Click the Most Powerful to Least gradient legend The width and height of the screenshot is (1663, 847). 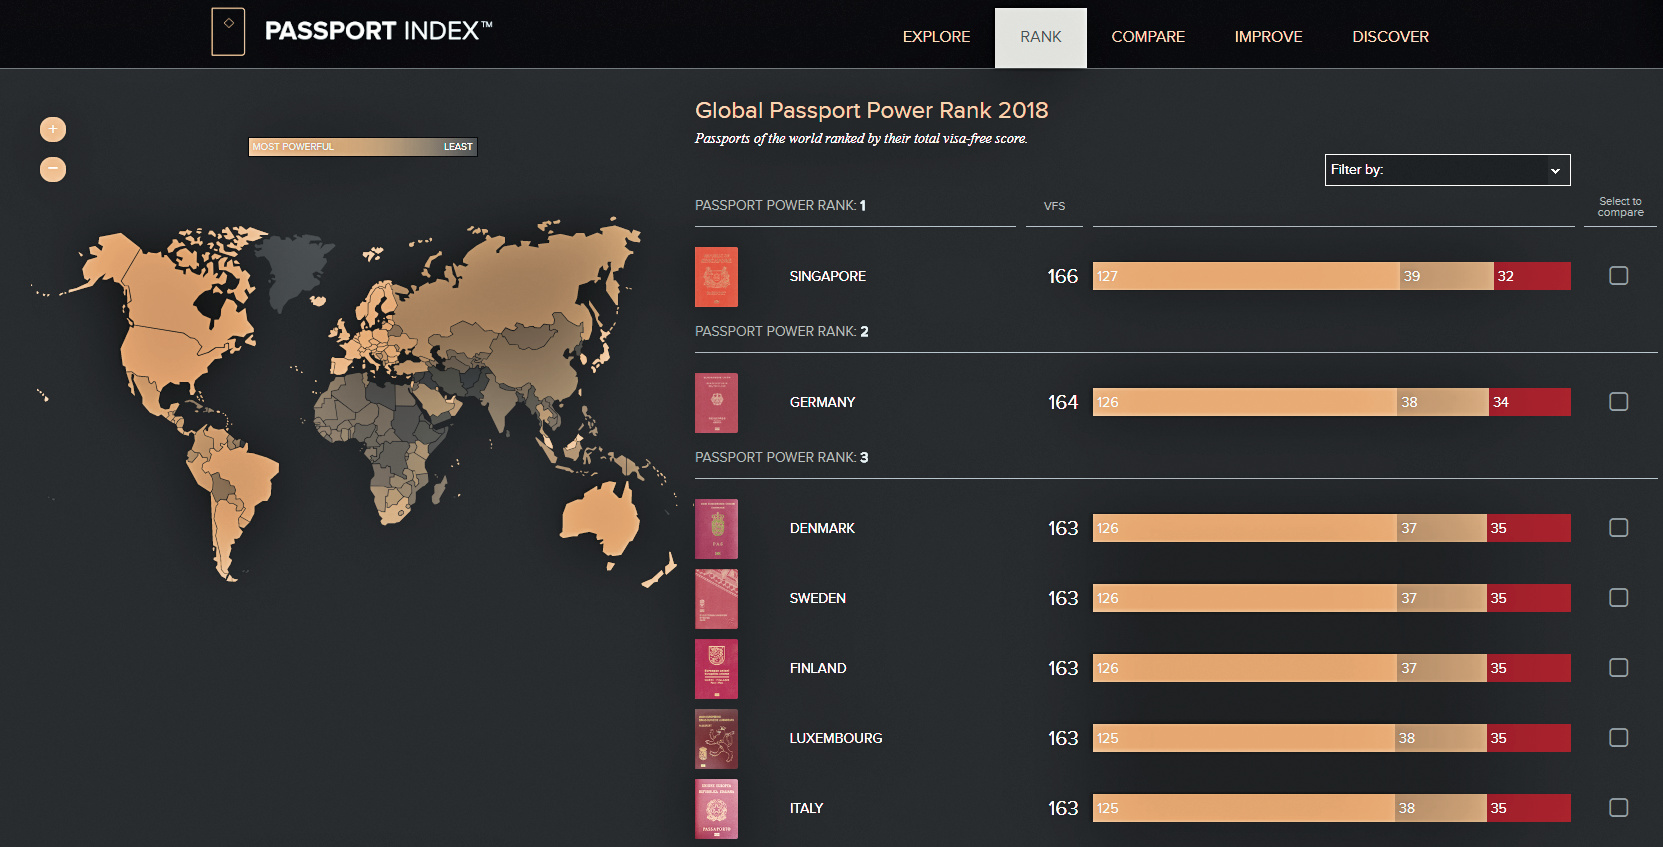click(x=362, y=147)
